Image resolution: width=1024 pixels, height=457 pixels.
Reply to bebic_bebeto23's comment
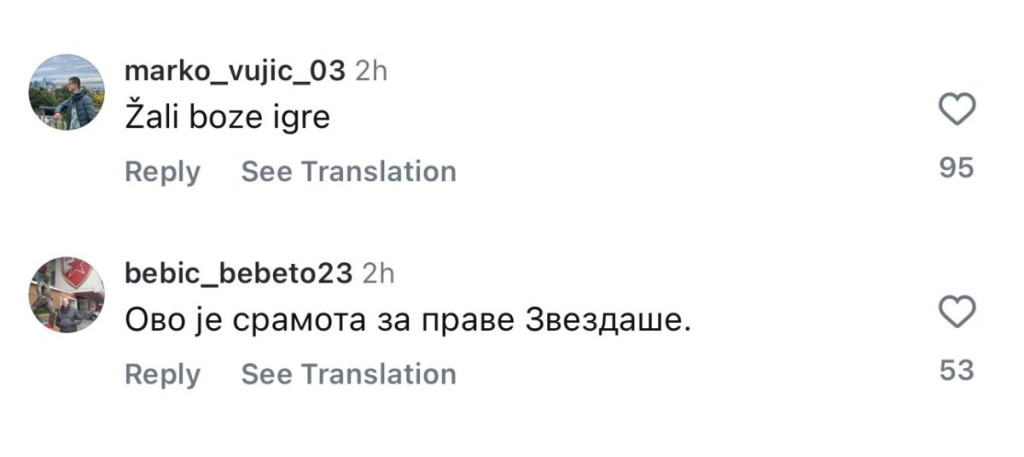(162, 374)
